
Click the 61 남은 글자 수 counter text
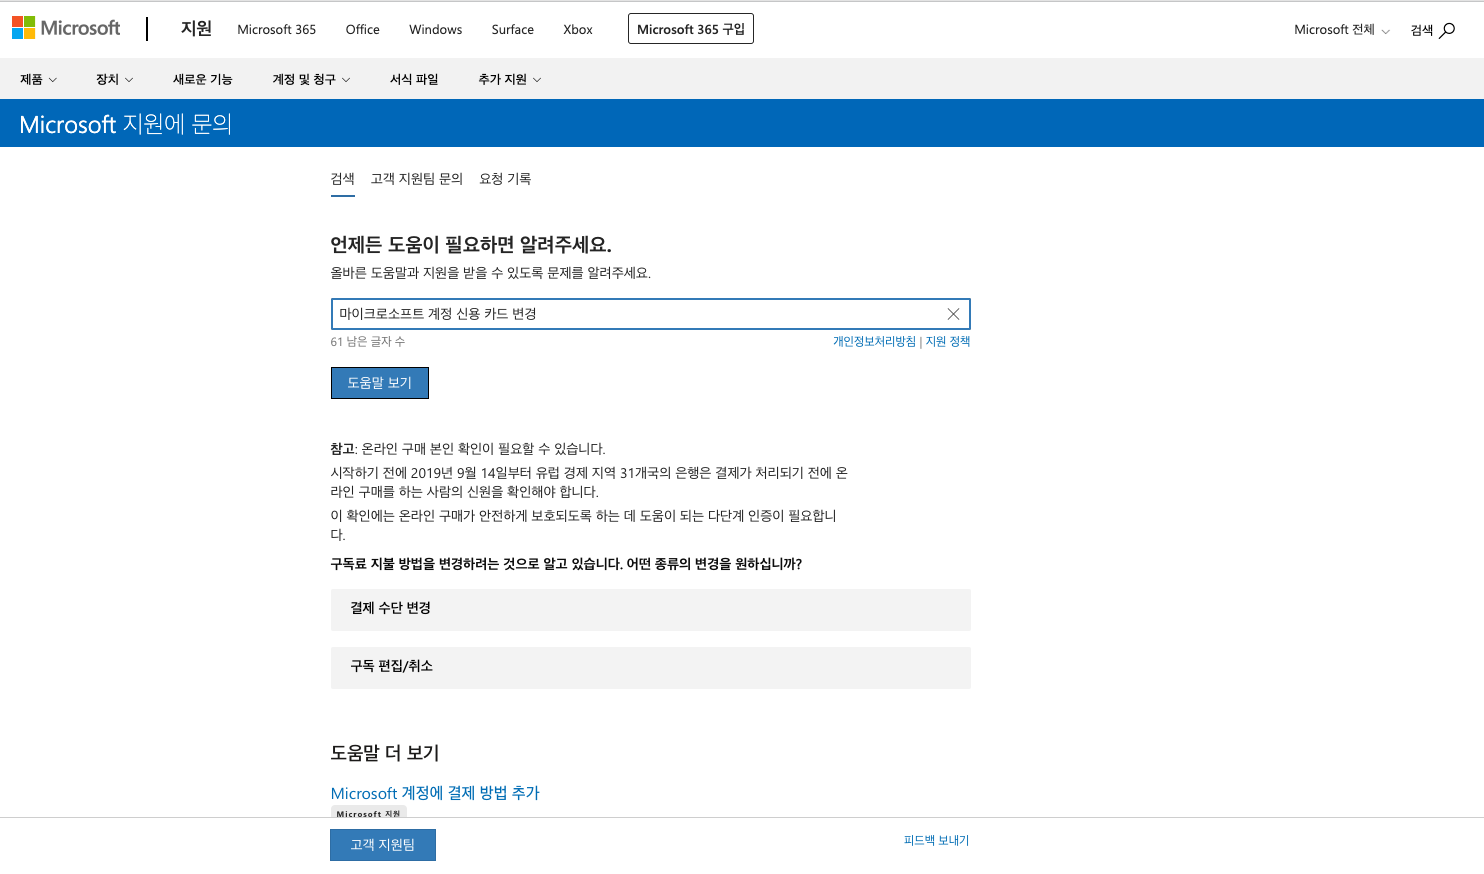(368, 341)
